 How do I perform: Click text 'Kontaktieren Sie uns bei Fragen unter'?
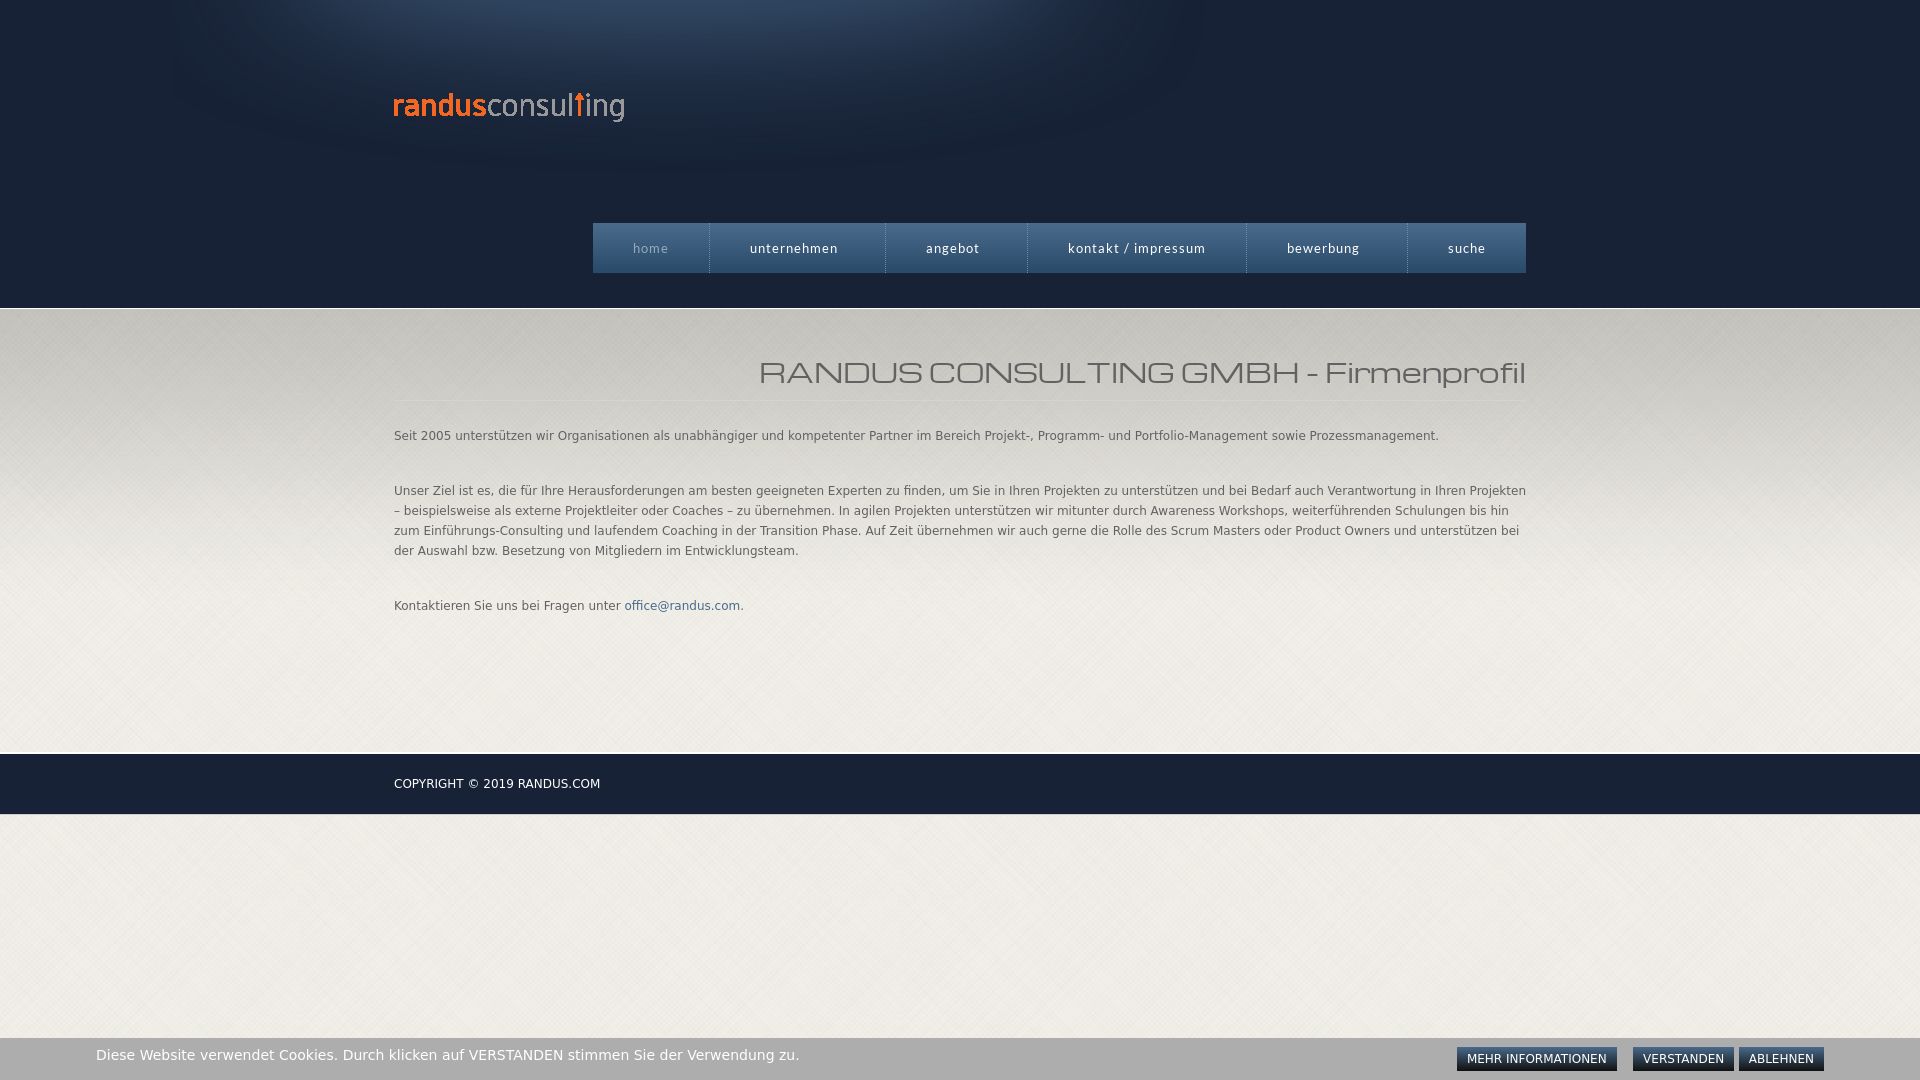tap(507, 606)
